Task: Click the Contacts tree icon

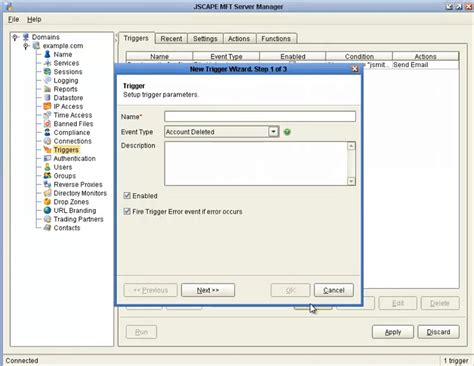Action: tap(47, 228)
